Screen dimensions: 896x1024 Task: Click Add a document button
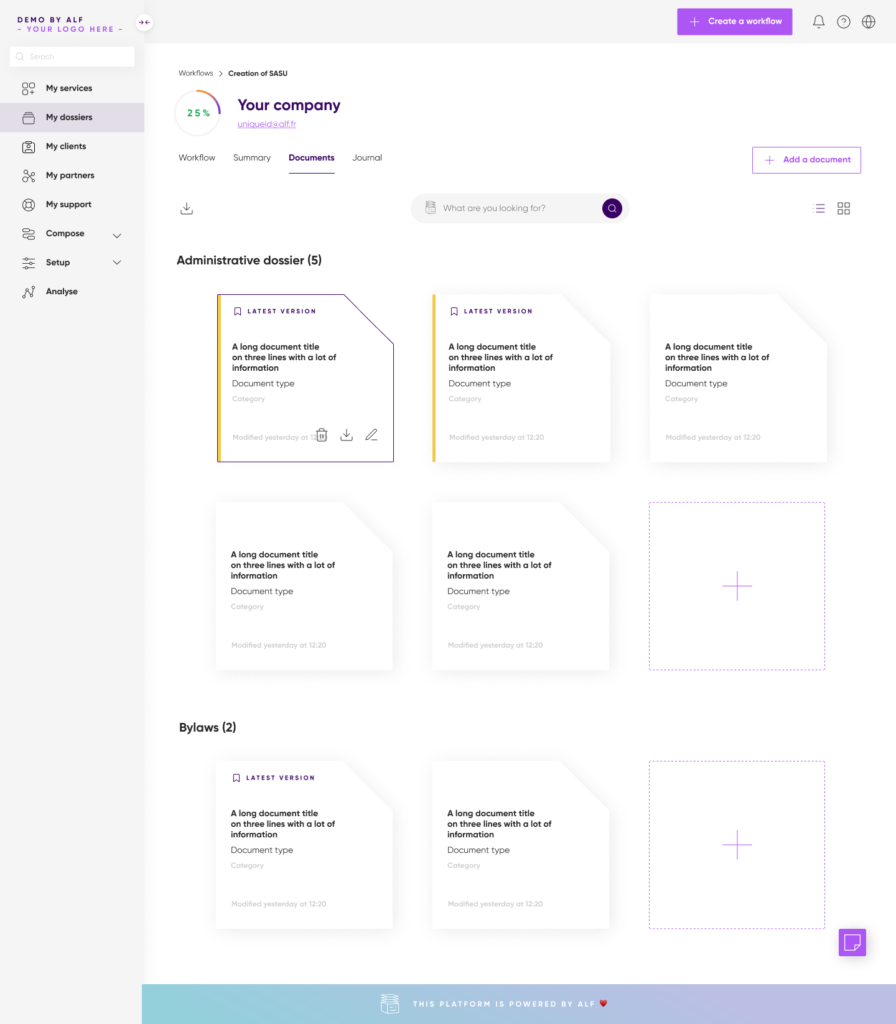point(807,160)
